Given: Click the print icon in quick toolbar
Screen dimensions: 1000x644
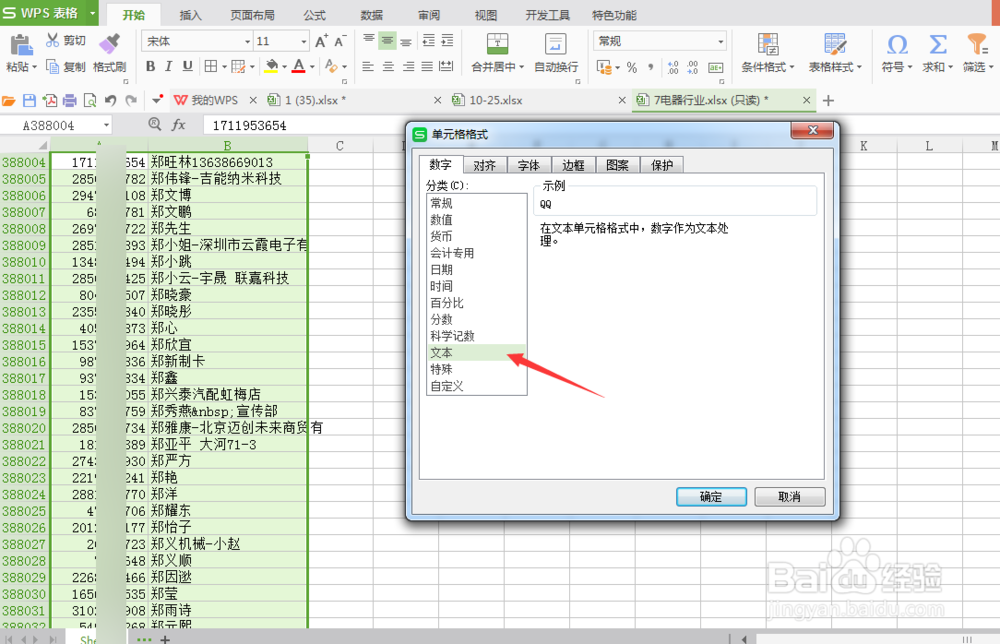Looking at the screenshot, I should pyautogui.click(x=70, y=100).
